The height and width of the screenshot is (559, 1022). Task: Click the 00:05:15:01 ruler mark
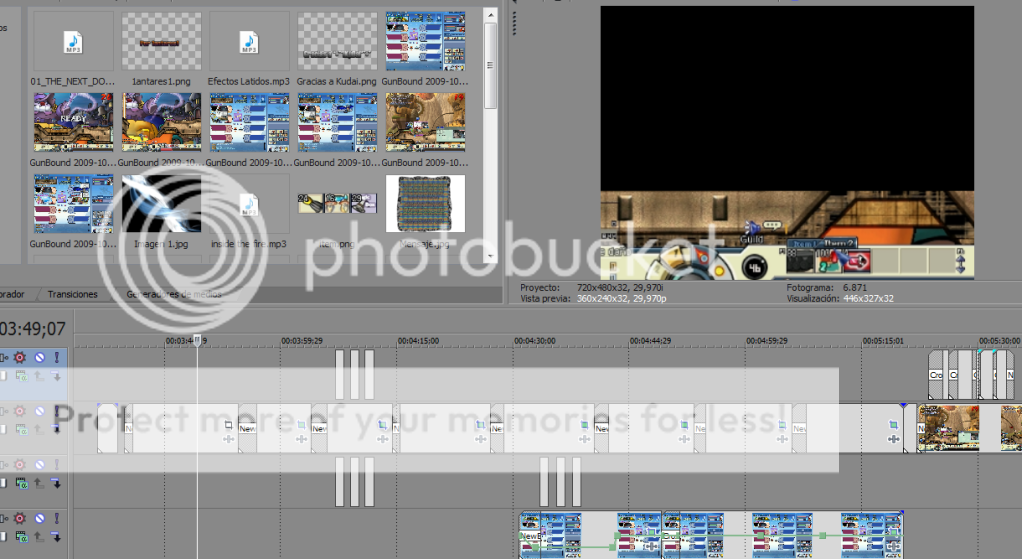883,341
